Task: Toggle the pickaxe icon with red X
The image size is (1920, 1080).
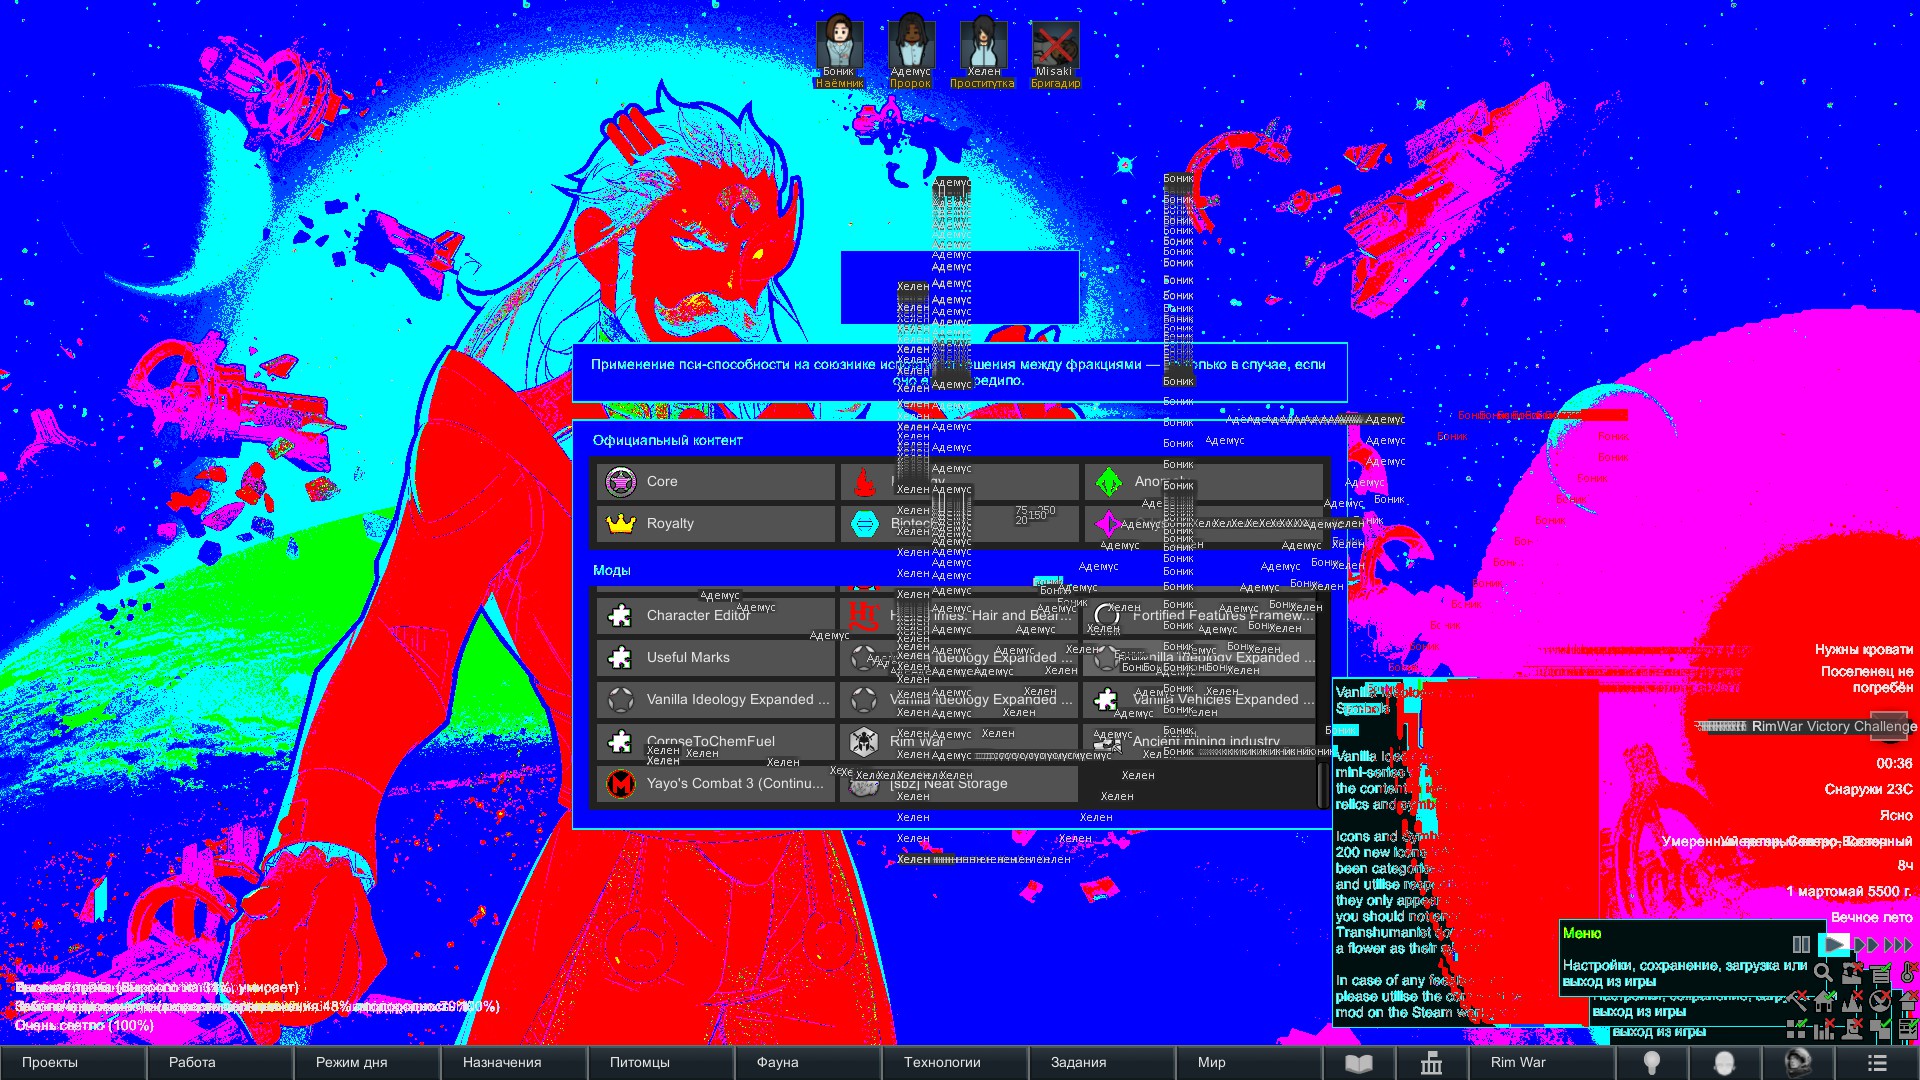Action: [1797, 1000]
